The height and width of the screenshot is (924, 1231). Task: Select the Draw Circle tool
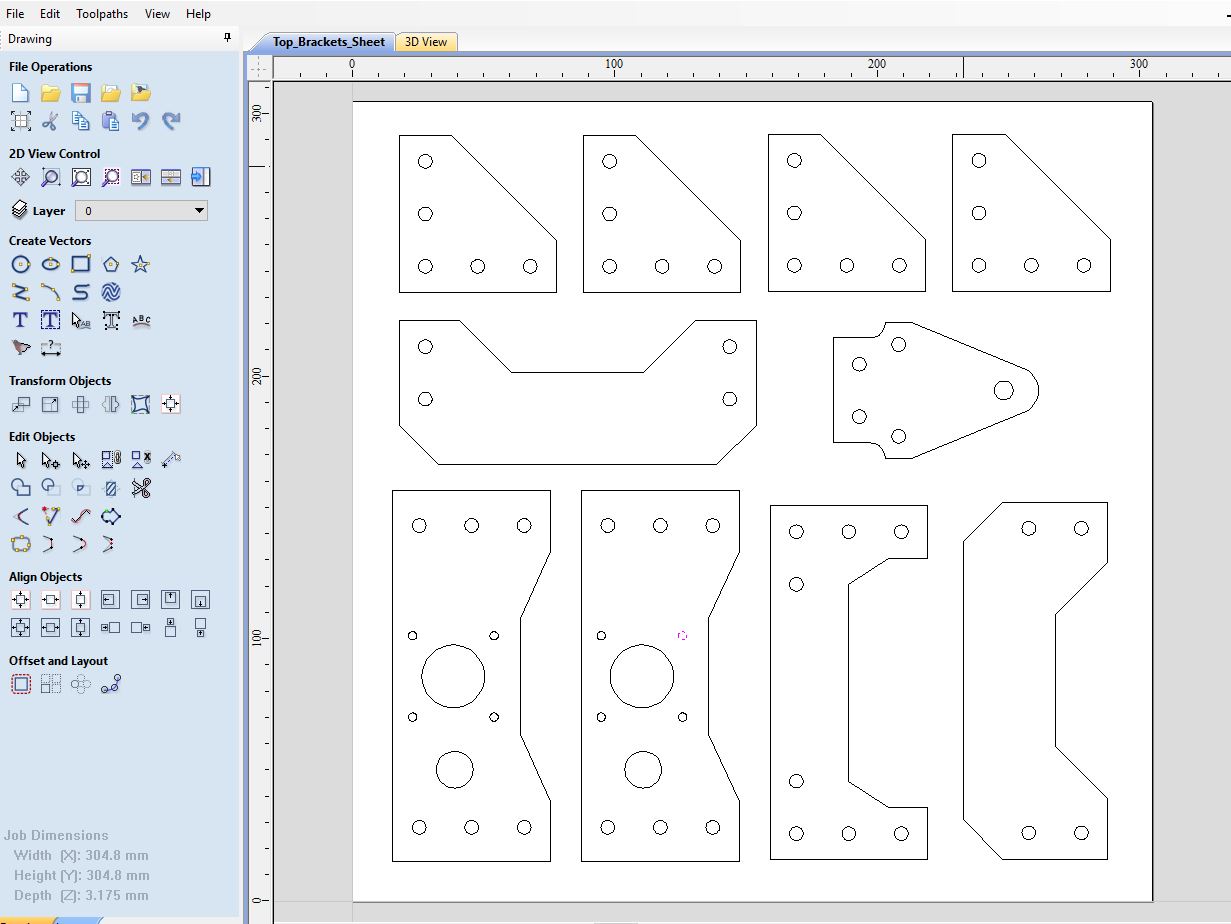click(20, 264)
